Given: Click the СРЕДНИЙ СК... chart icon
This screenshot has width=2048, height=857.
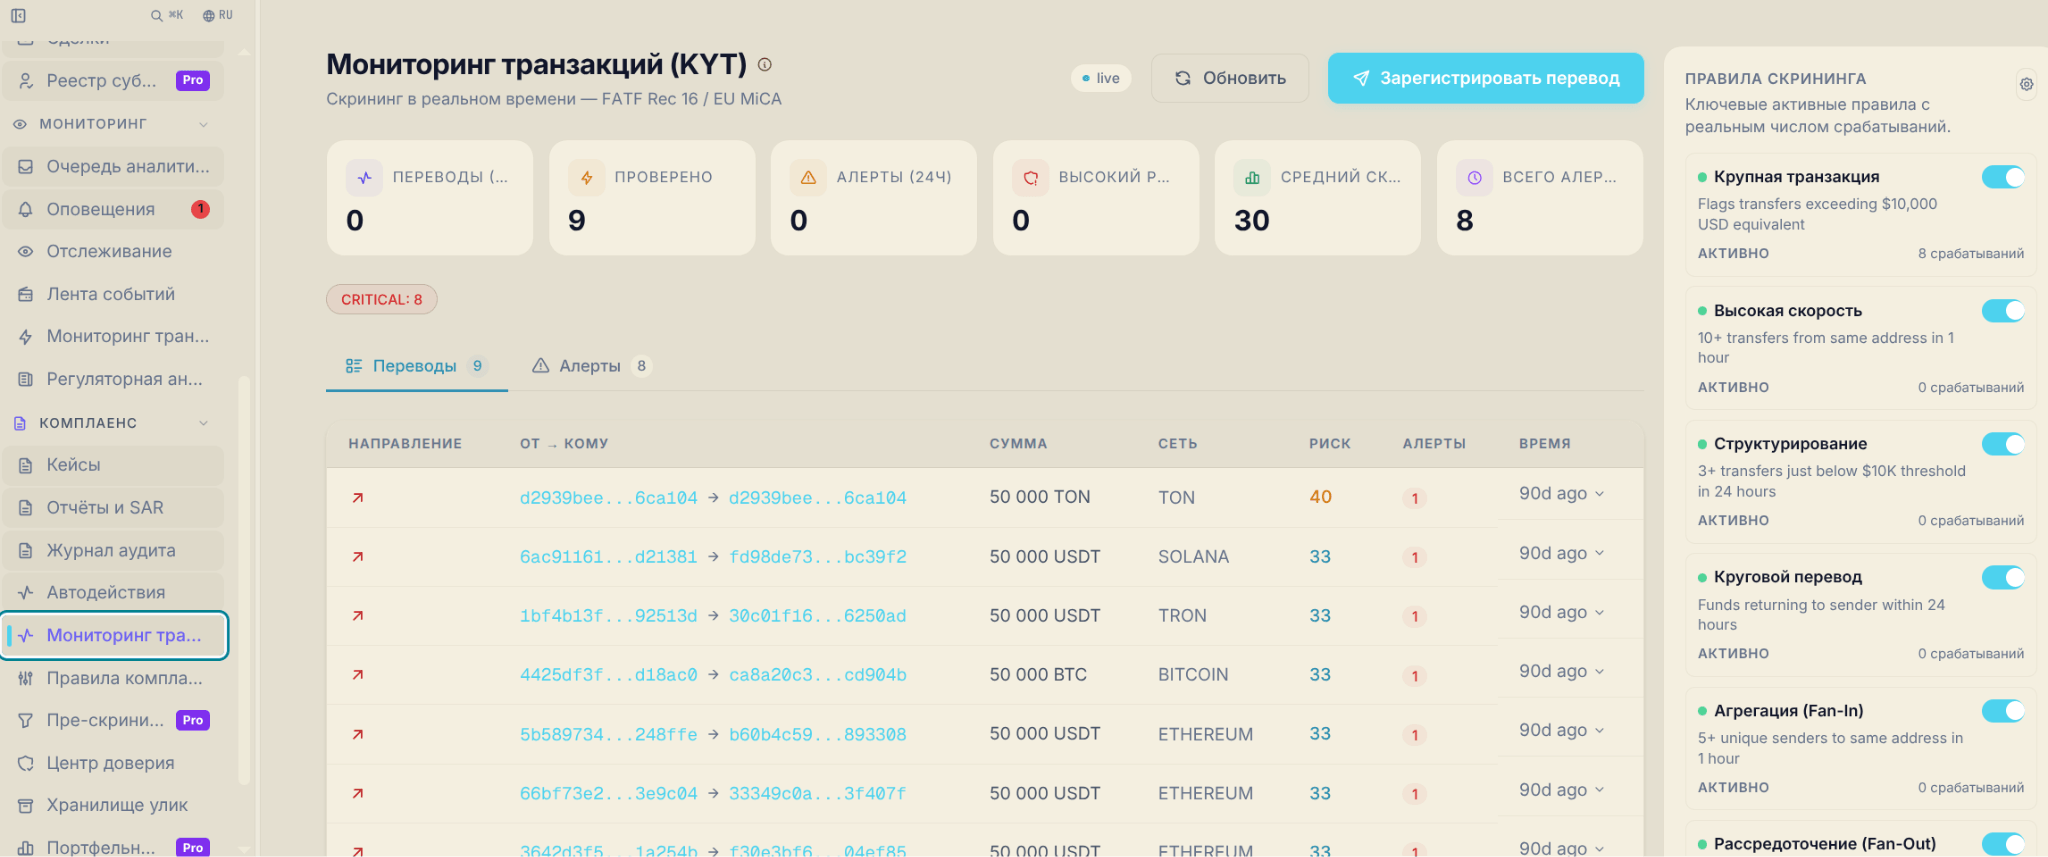Looking at the screenshot, I should pyautogui.click(x=1252, y=177).
